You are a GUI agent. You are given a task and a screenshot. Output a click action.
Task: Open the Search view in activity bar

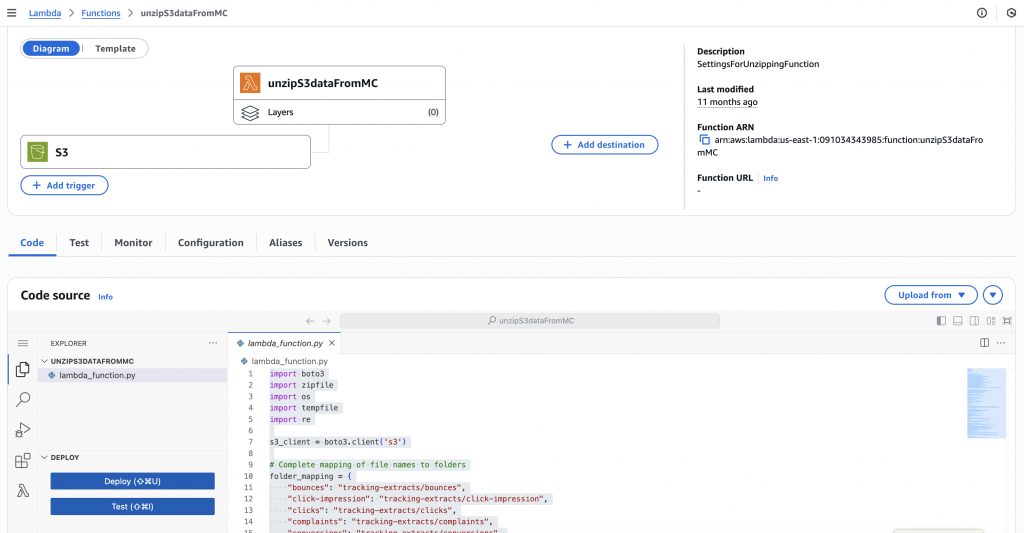23,399
